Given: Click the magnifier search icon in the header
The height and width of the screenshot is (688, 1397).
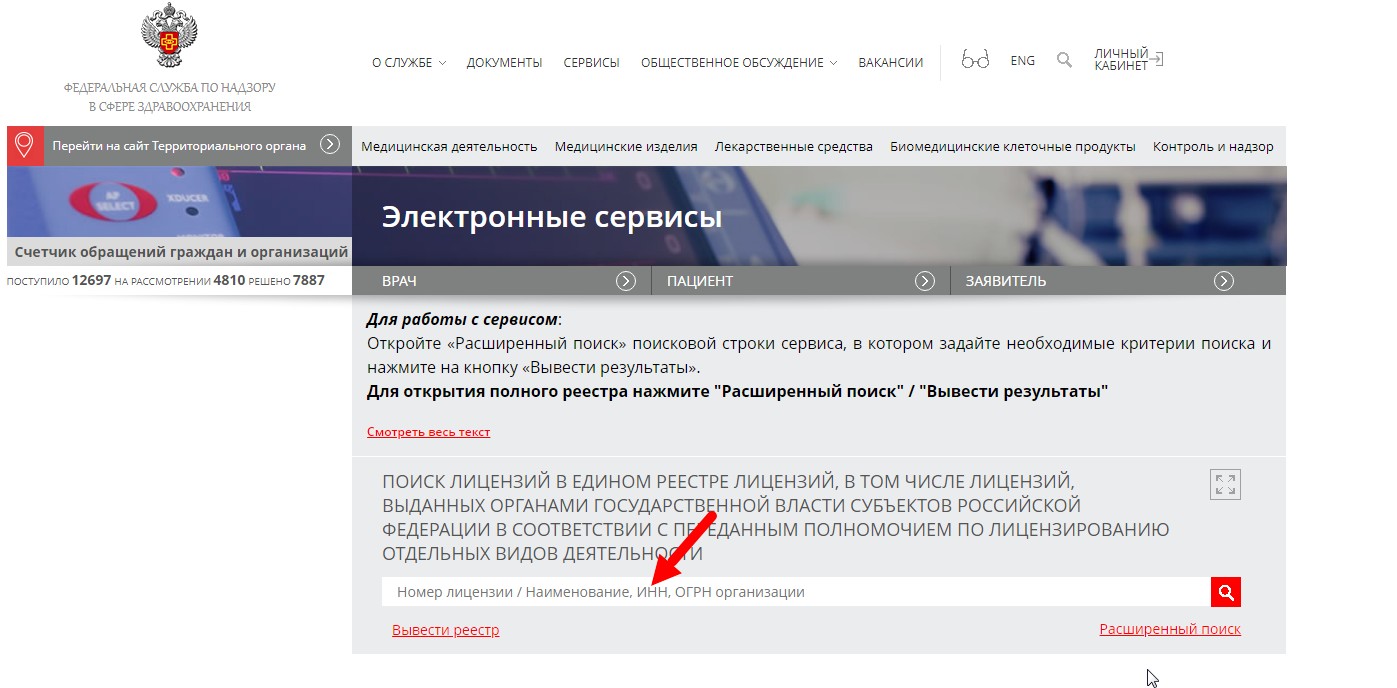Looking at the screenshot, I should coord(1063,60).
